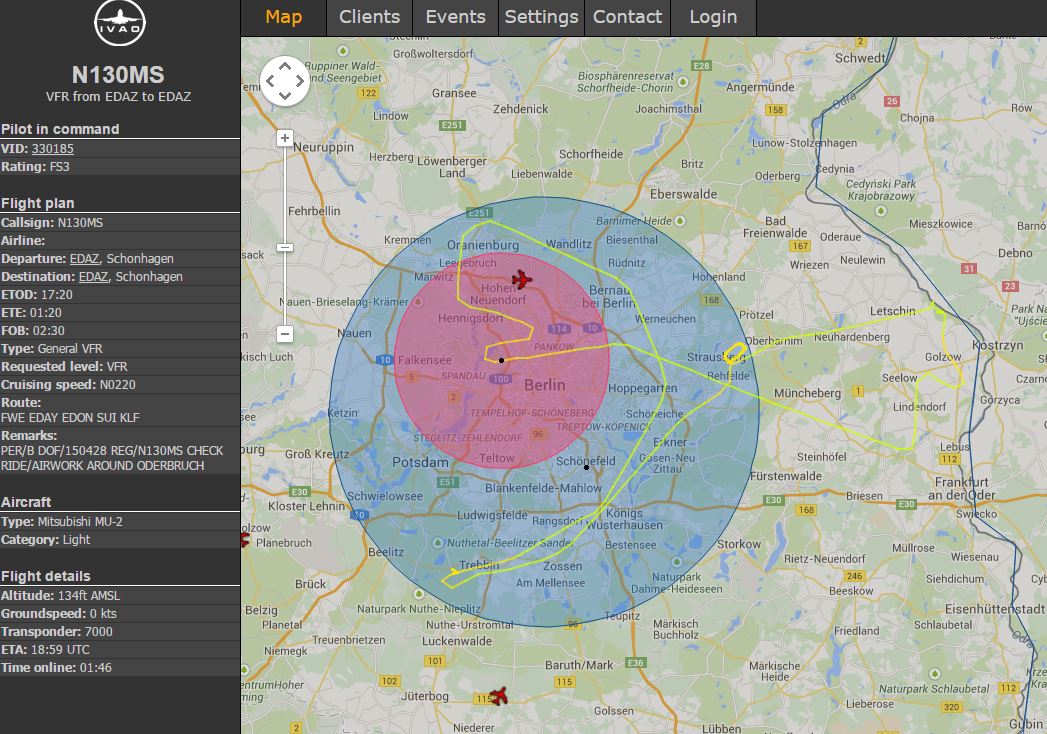1047x734 pixels.
Task: Click the 'FOB: 02:30' row
Action: pos(120,331)
